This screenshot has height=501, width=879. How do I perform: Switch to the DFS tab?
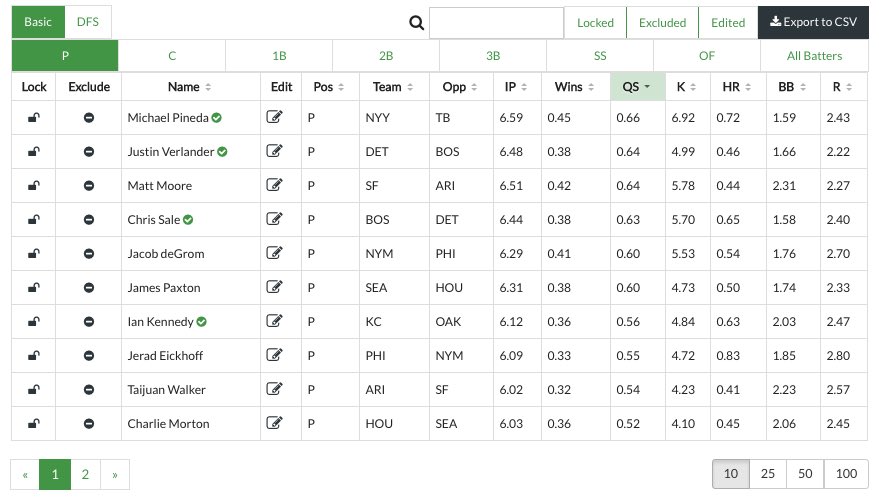[88, 22]
